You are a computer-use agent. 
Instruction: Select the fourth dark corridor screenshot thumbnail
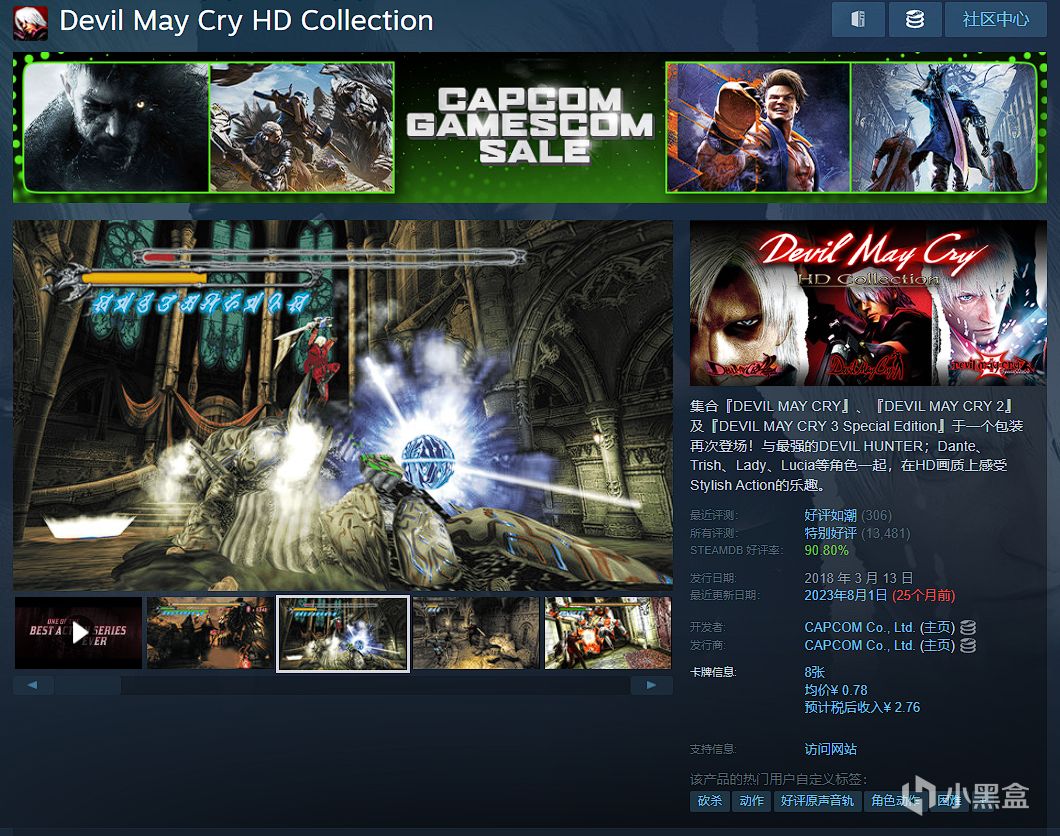[476, 633]
